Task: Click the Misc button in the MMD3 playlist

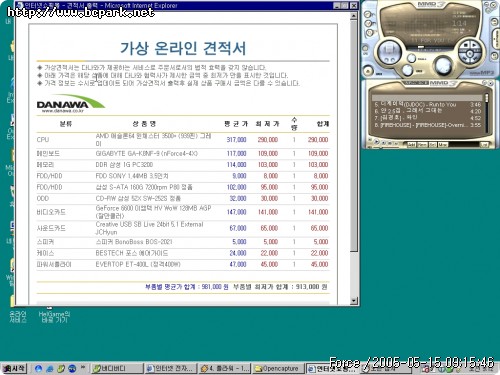Action: (443, 144)
